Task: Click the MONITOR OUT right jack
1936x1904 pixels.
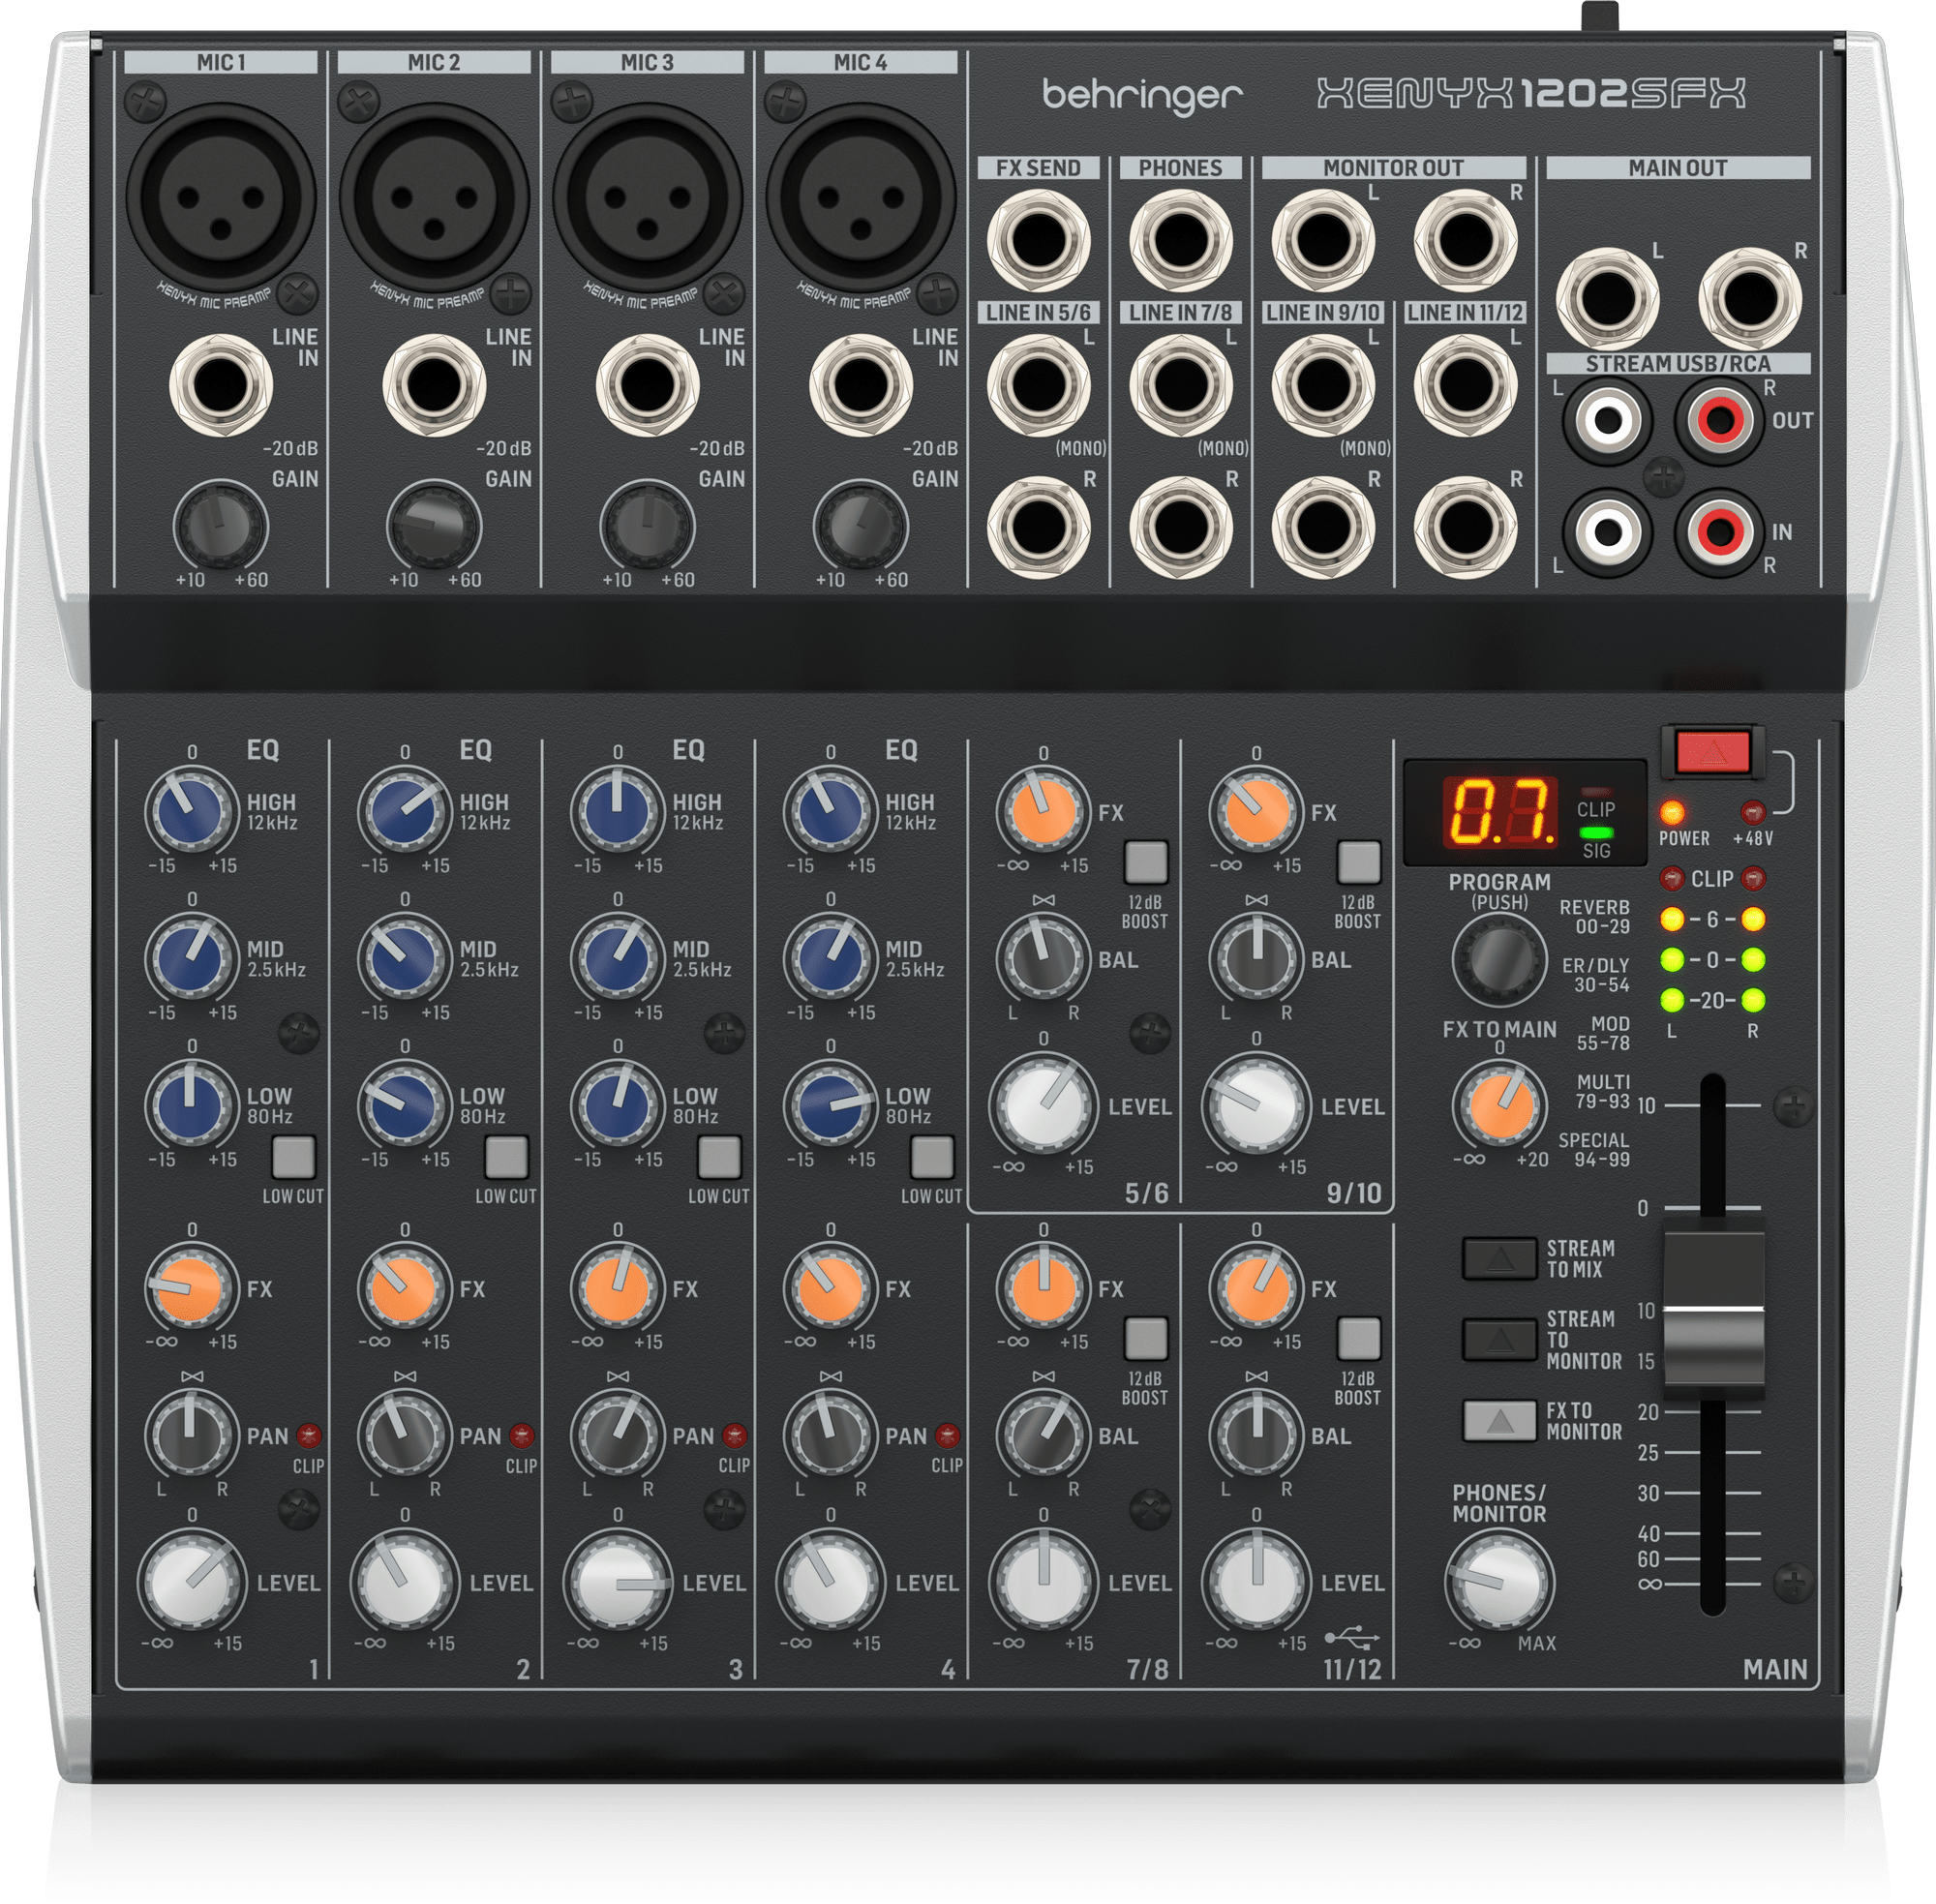Action: [1465, 240]
